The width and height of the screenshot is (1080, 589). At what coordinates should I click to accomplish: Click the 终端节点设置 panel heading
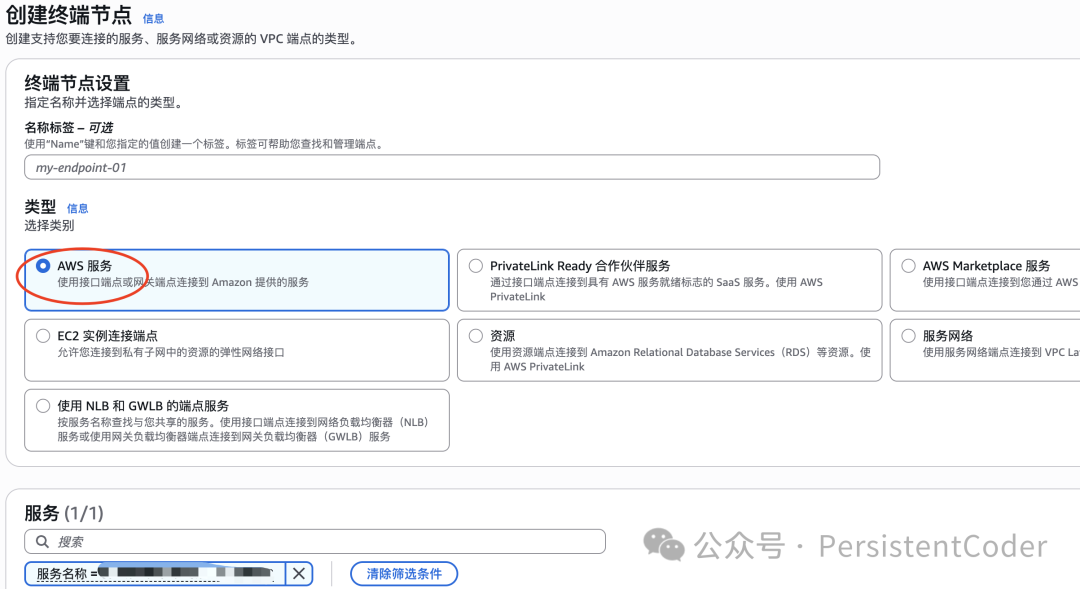coord(77,83)
